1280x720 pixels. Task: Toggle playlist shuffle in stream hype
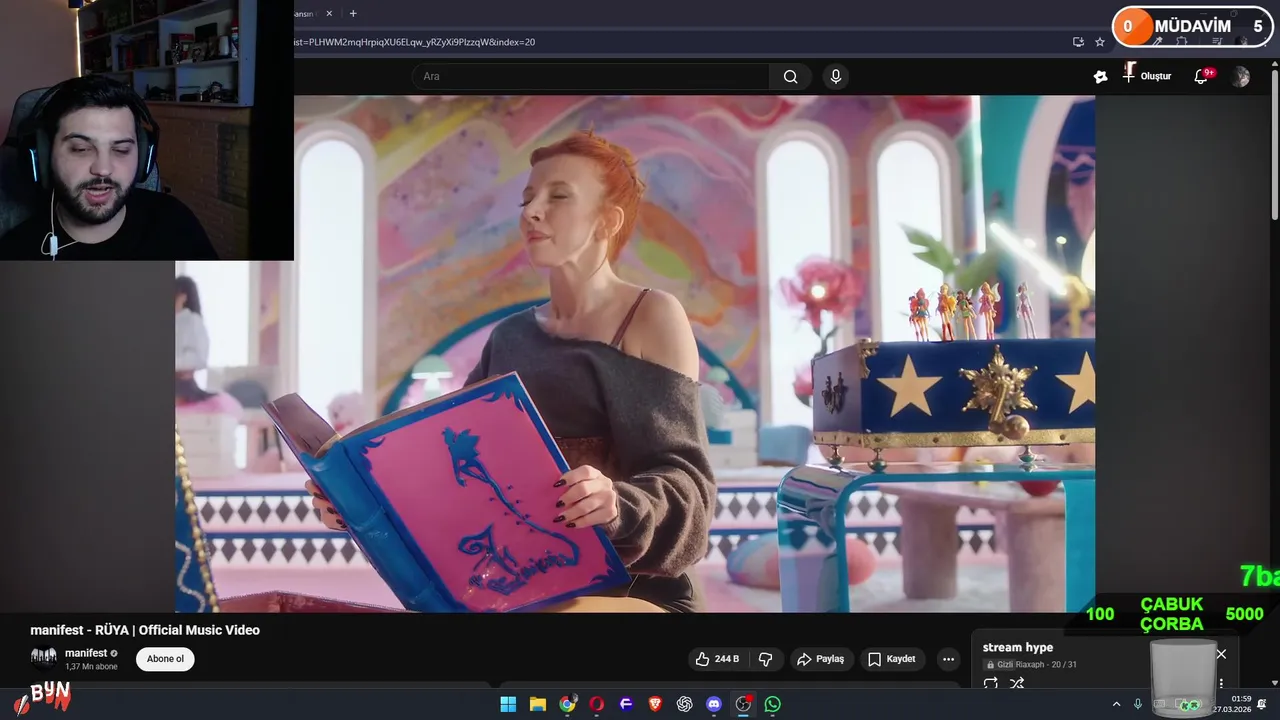(1017, 684)
